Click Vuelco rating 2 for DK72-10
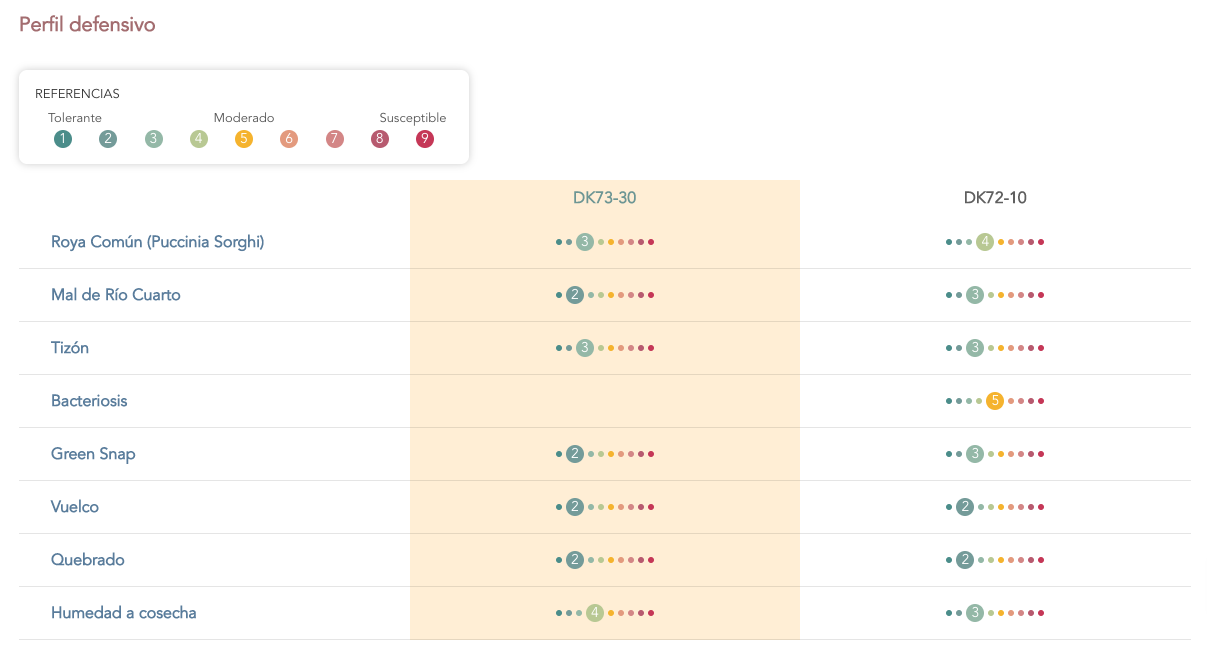This screenshot has width=1207, height=665. [965, 507]
